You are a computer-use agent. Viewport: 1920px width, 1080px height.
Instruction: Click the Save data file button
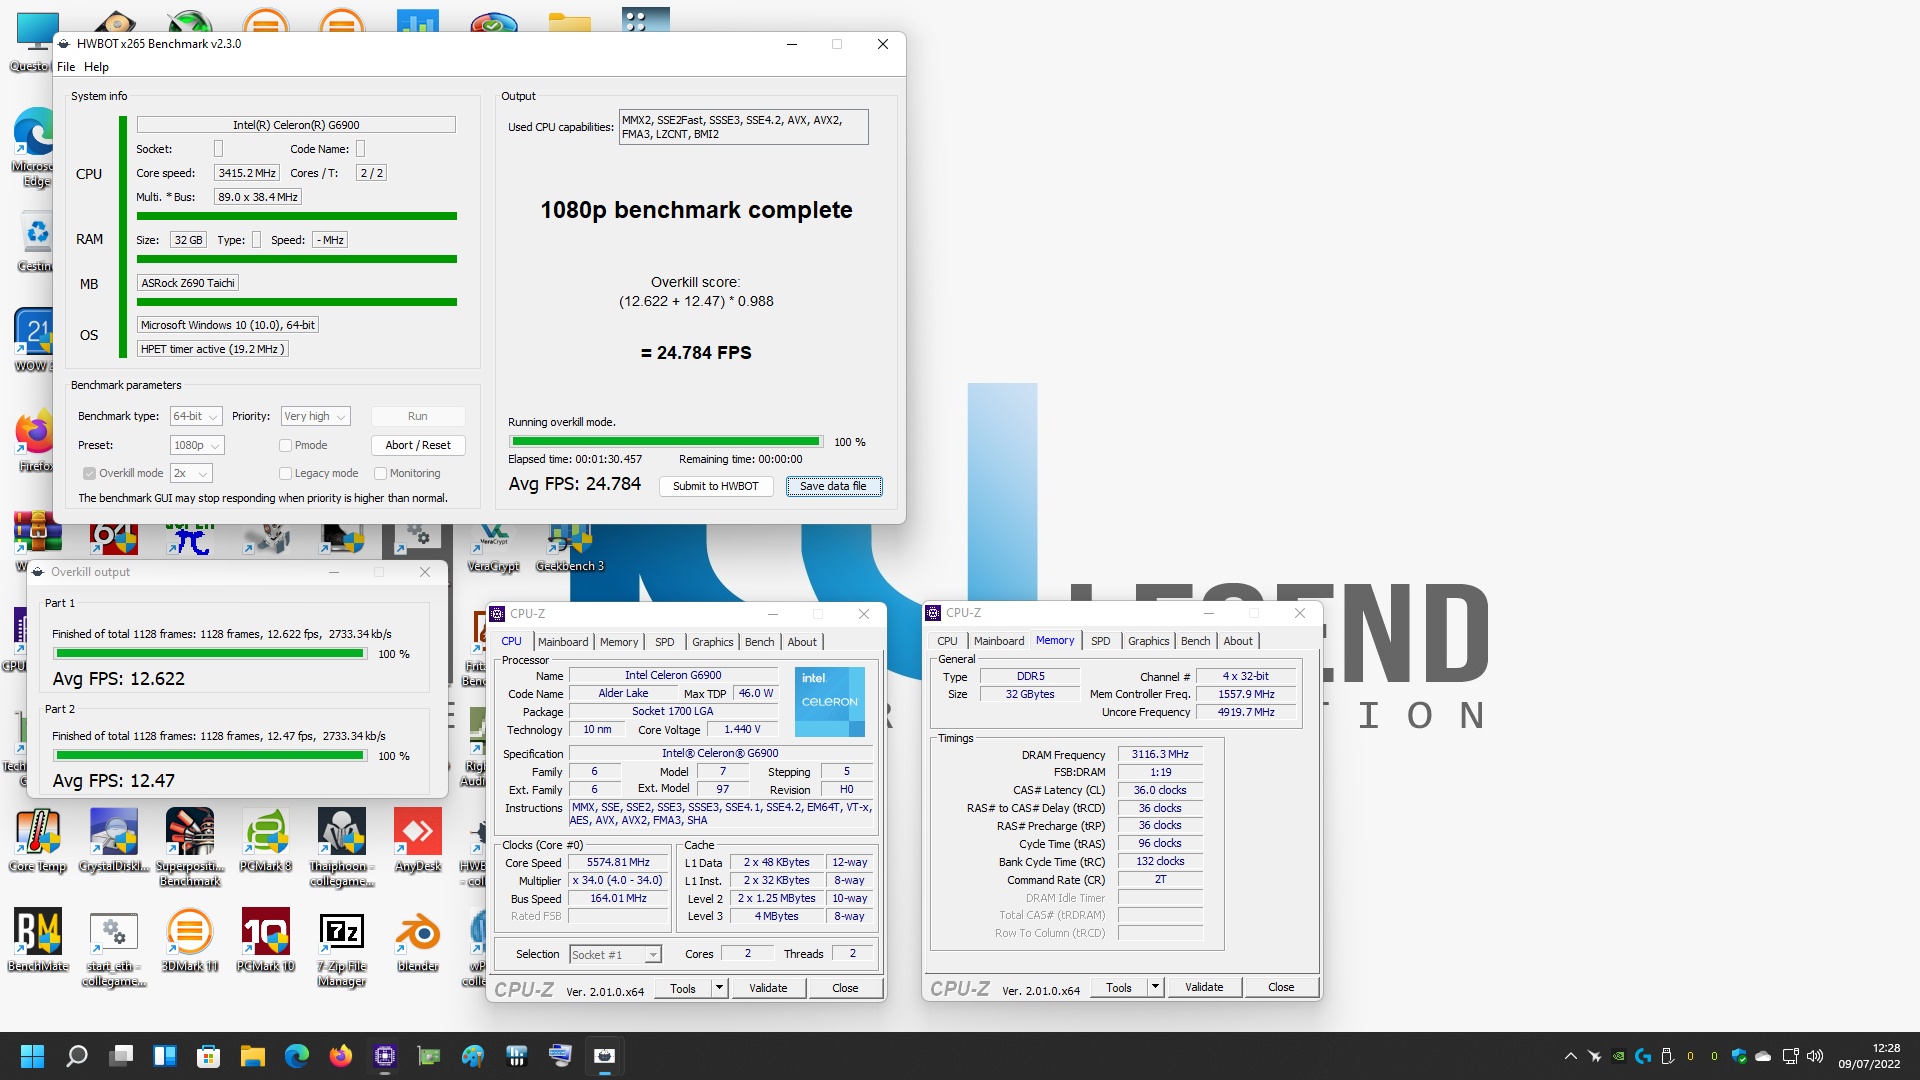(833, 486)
